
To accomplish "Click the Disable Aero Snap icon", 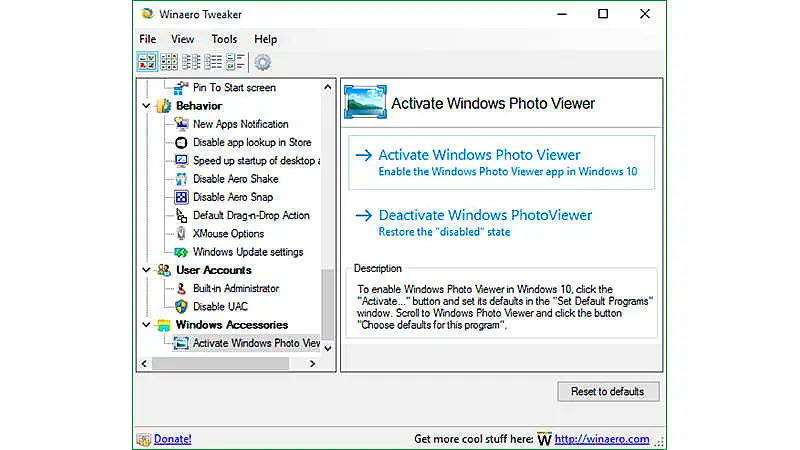I will coord(181,197).
